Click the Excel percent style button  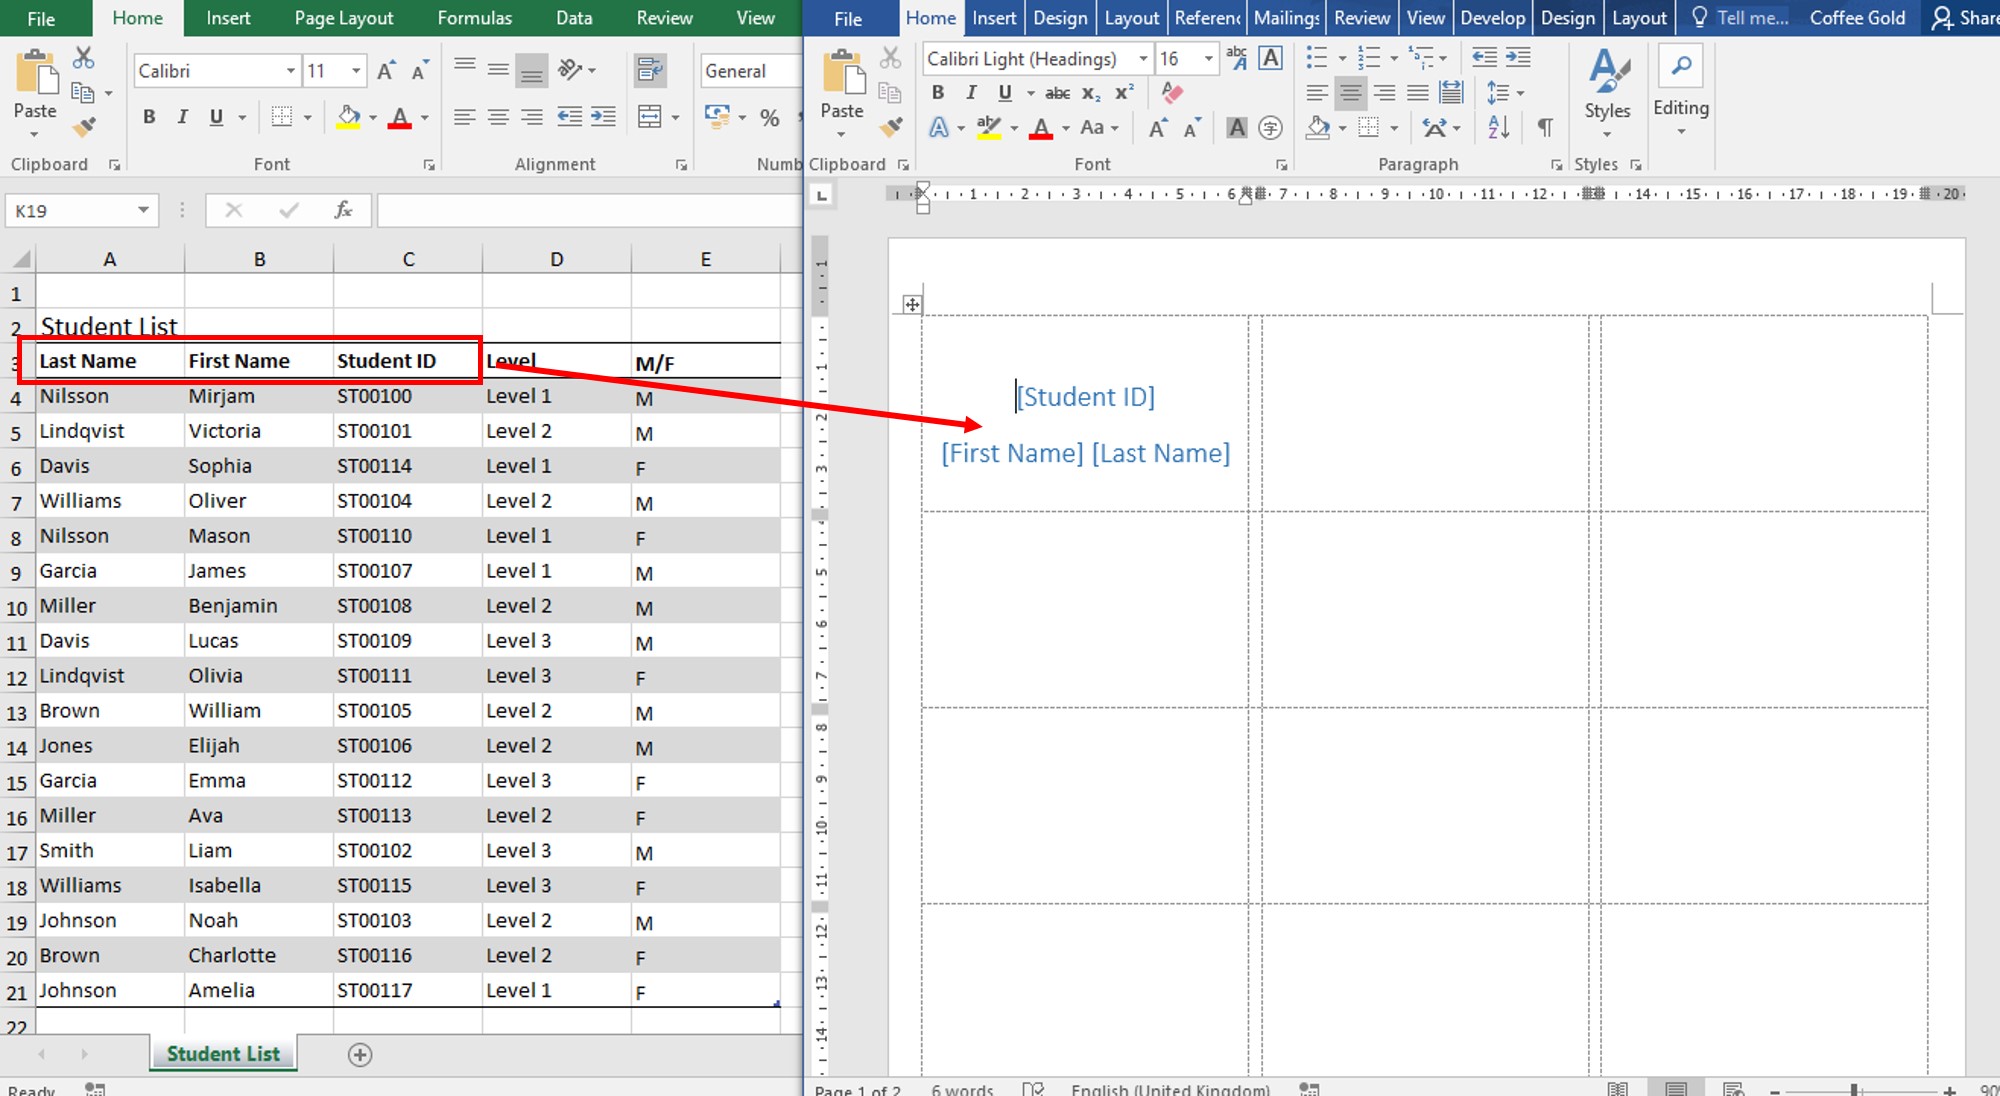click(x=769, y=117)
